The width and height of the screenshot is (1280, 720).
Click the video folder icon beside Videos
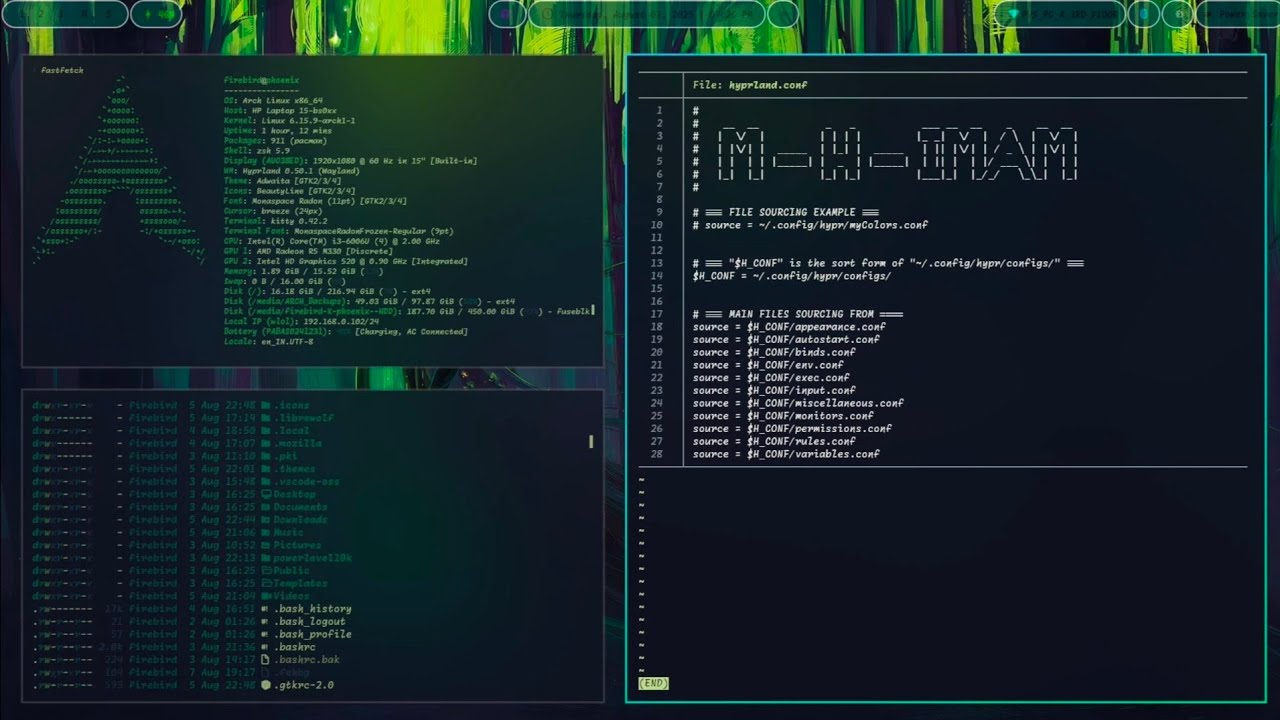[266, 596]
